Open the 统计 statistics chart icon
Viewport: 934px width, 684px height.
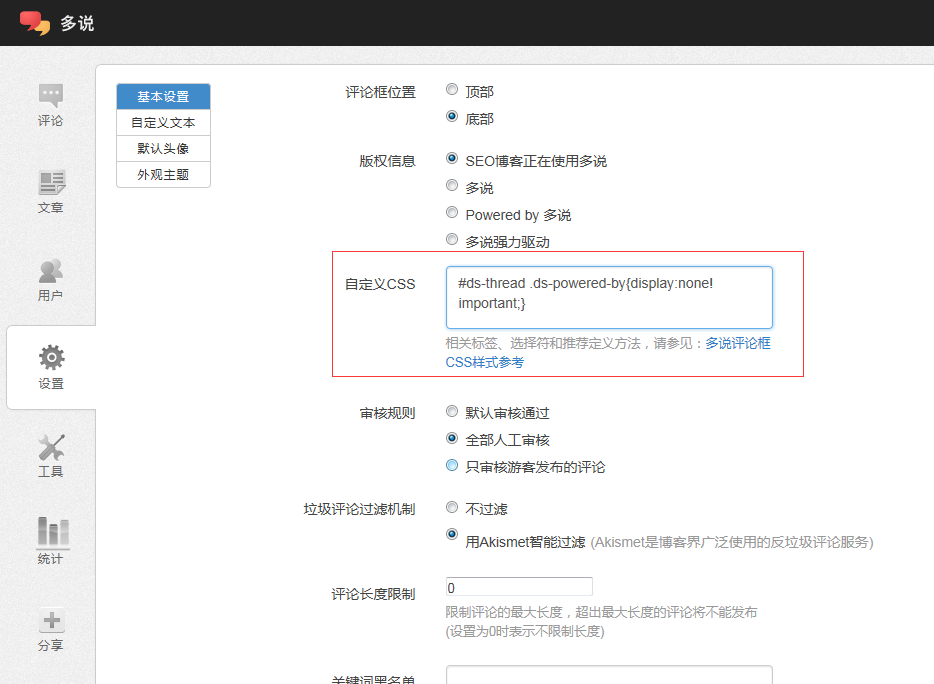coord(53,531)
